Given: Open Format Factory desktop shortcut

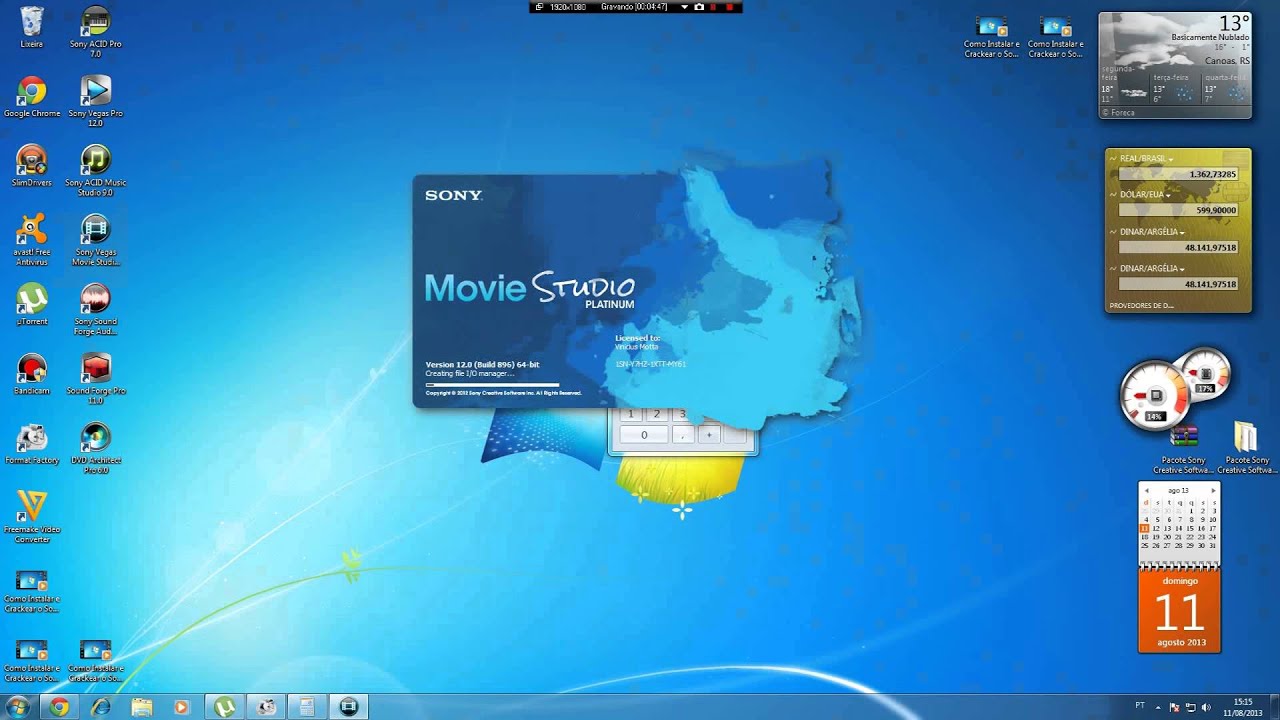Looking at the screenshot, I should click(31, 444).
